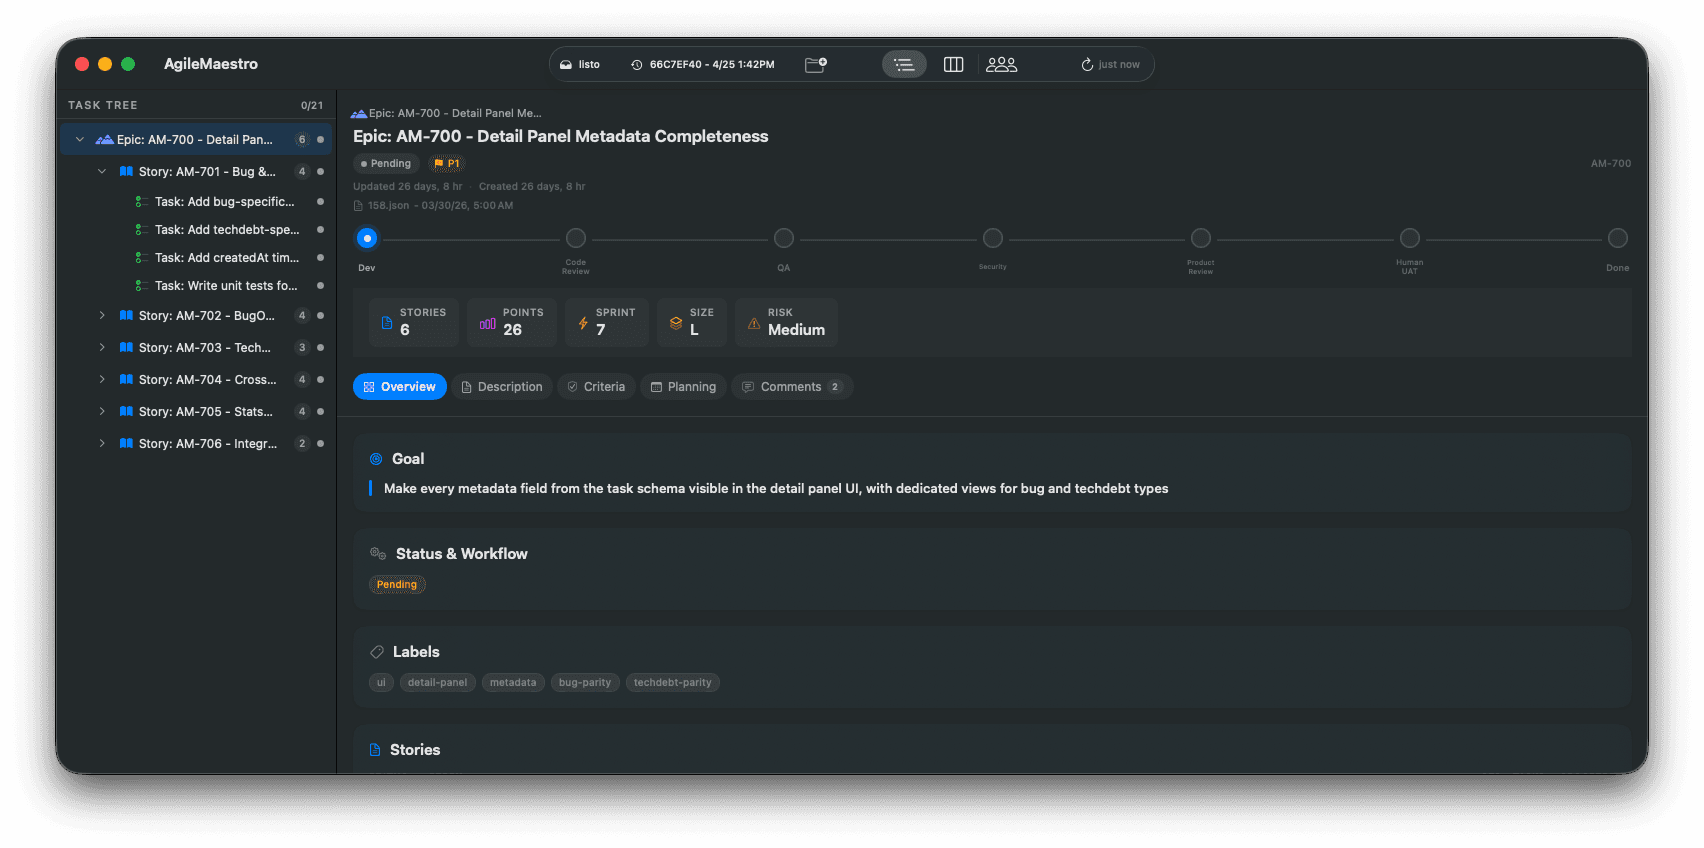This screenshot has height=848, width=1704.
Task: Toggle status dot on Story AM-703 row
Action: [320, 348]
